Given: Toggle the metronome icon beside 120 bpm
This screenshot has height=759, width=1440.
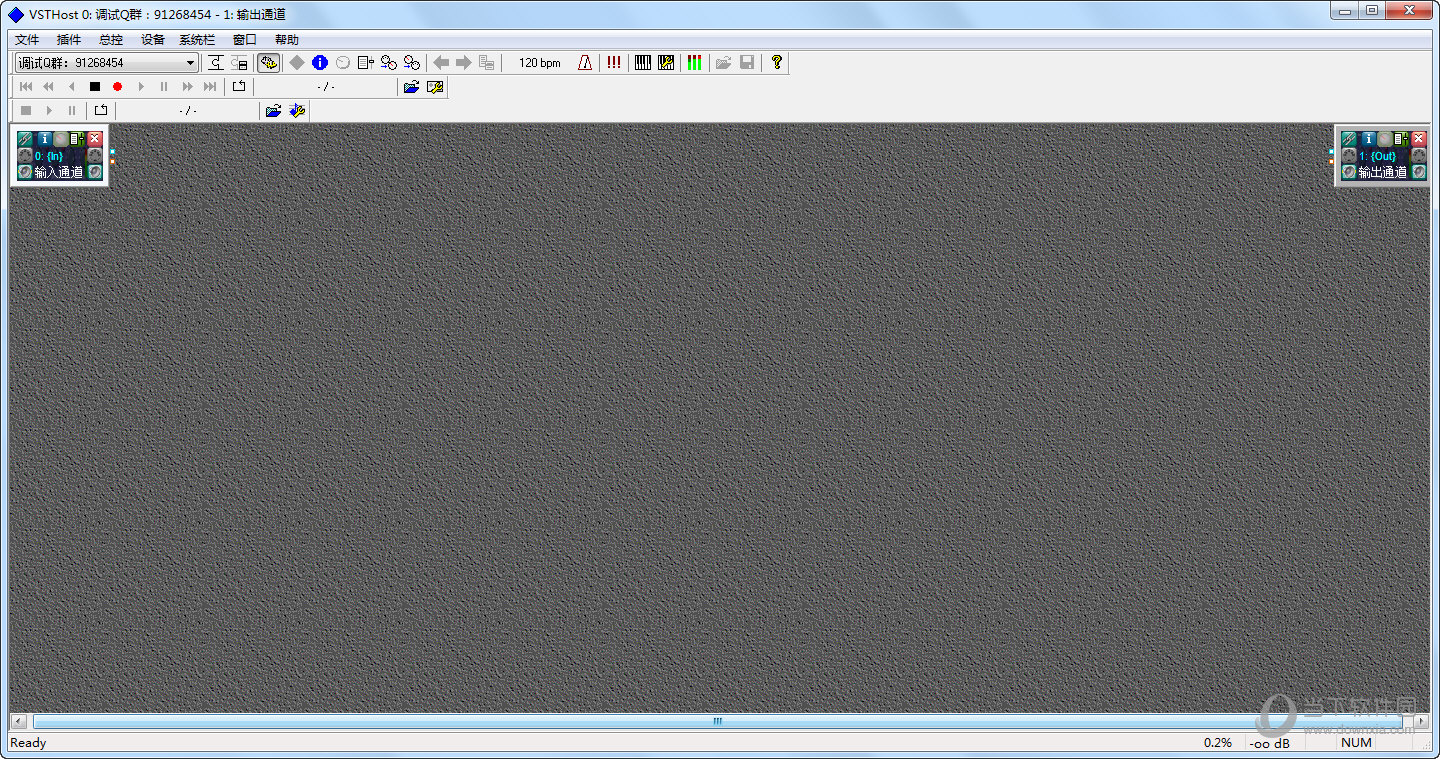Looking at the screenshot, I should [x=586, y=62].
